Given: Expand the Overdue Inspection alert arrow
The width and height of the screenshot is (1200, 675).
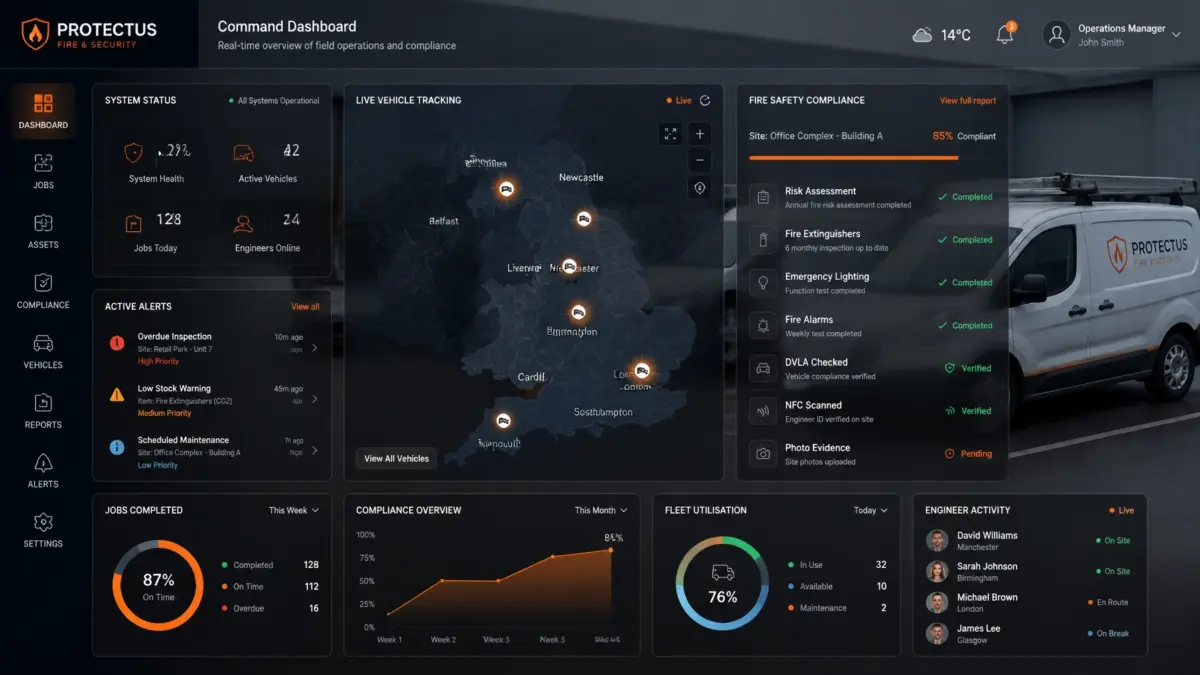Looking at the screenshot, I should [315, 348].
